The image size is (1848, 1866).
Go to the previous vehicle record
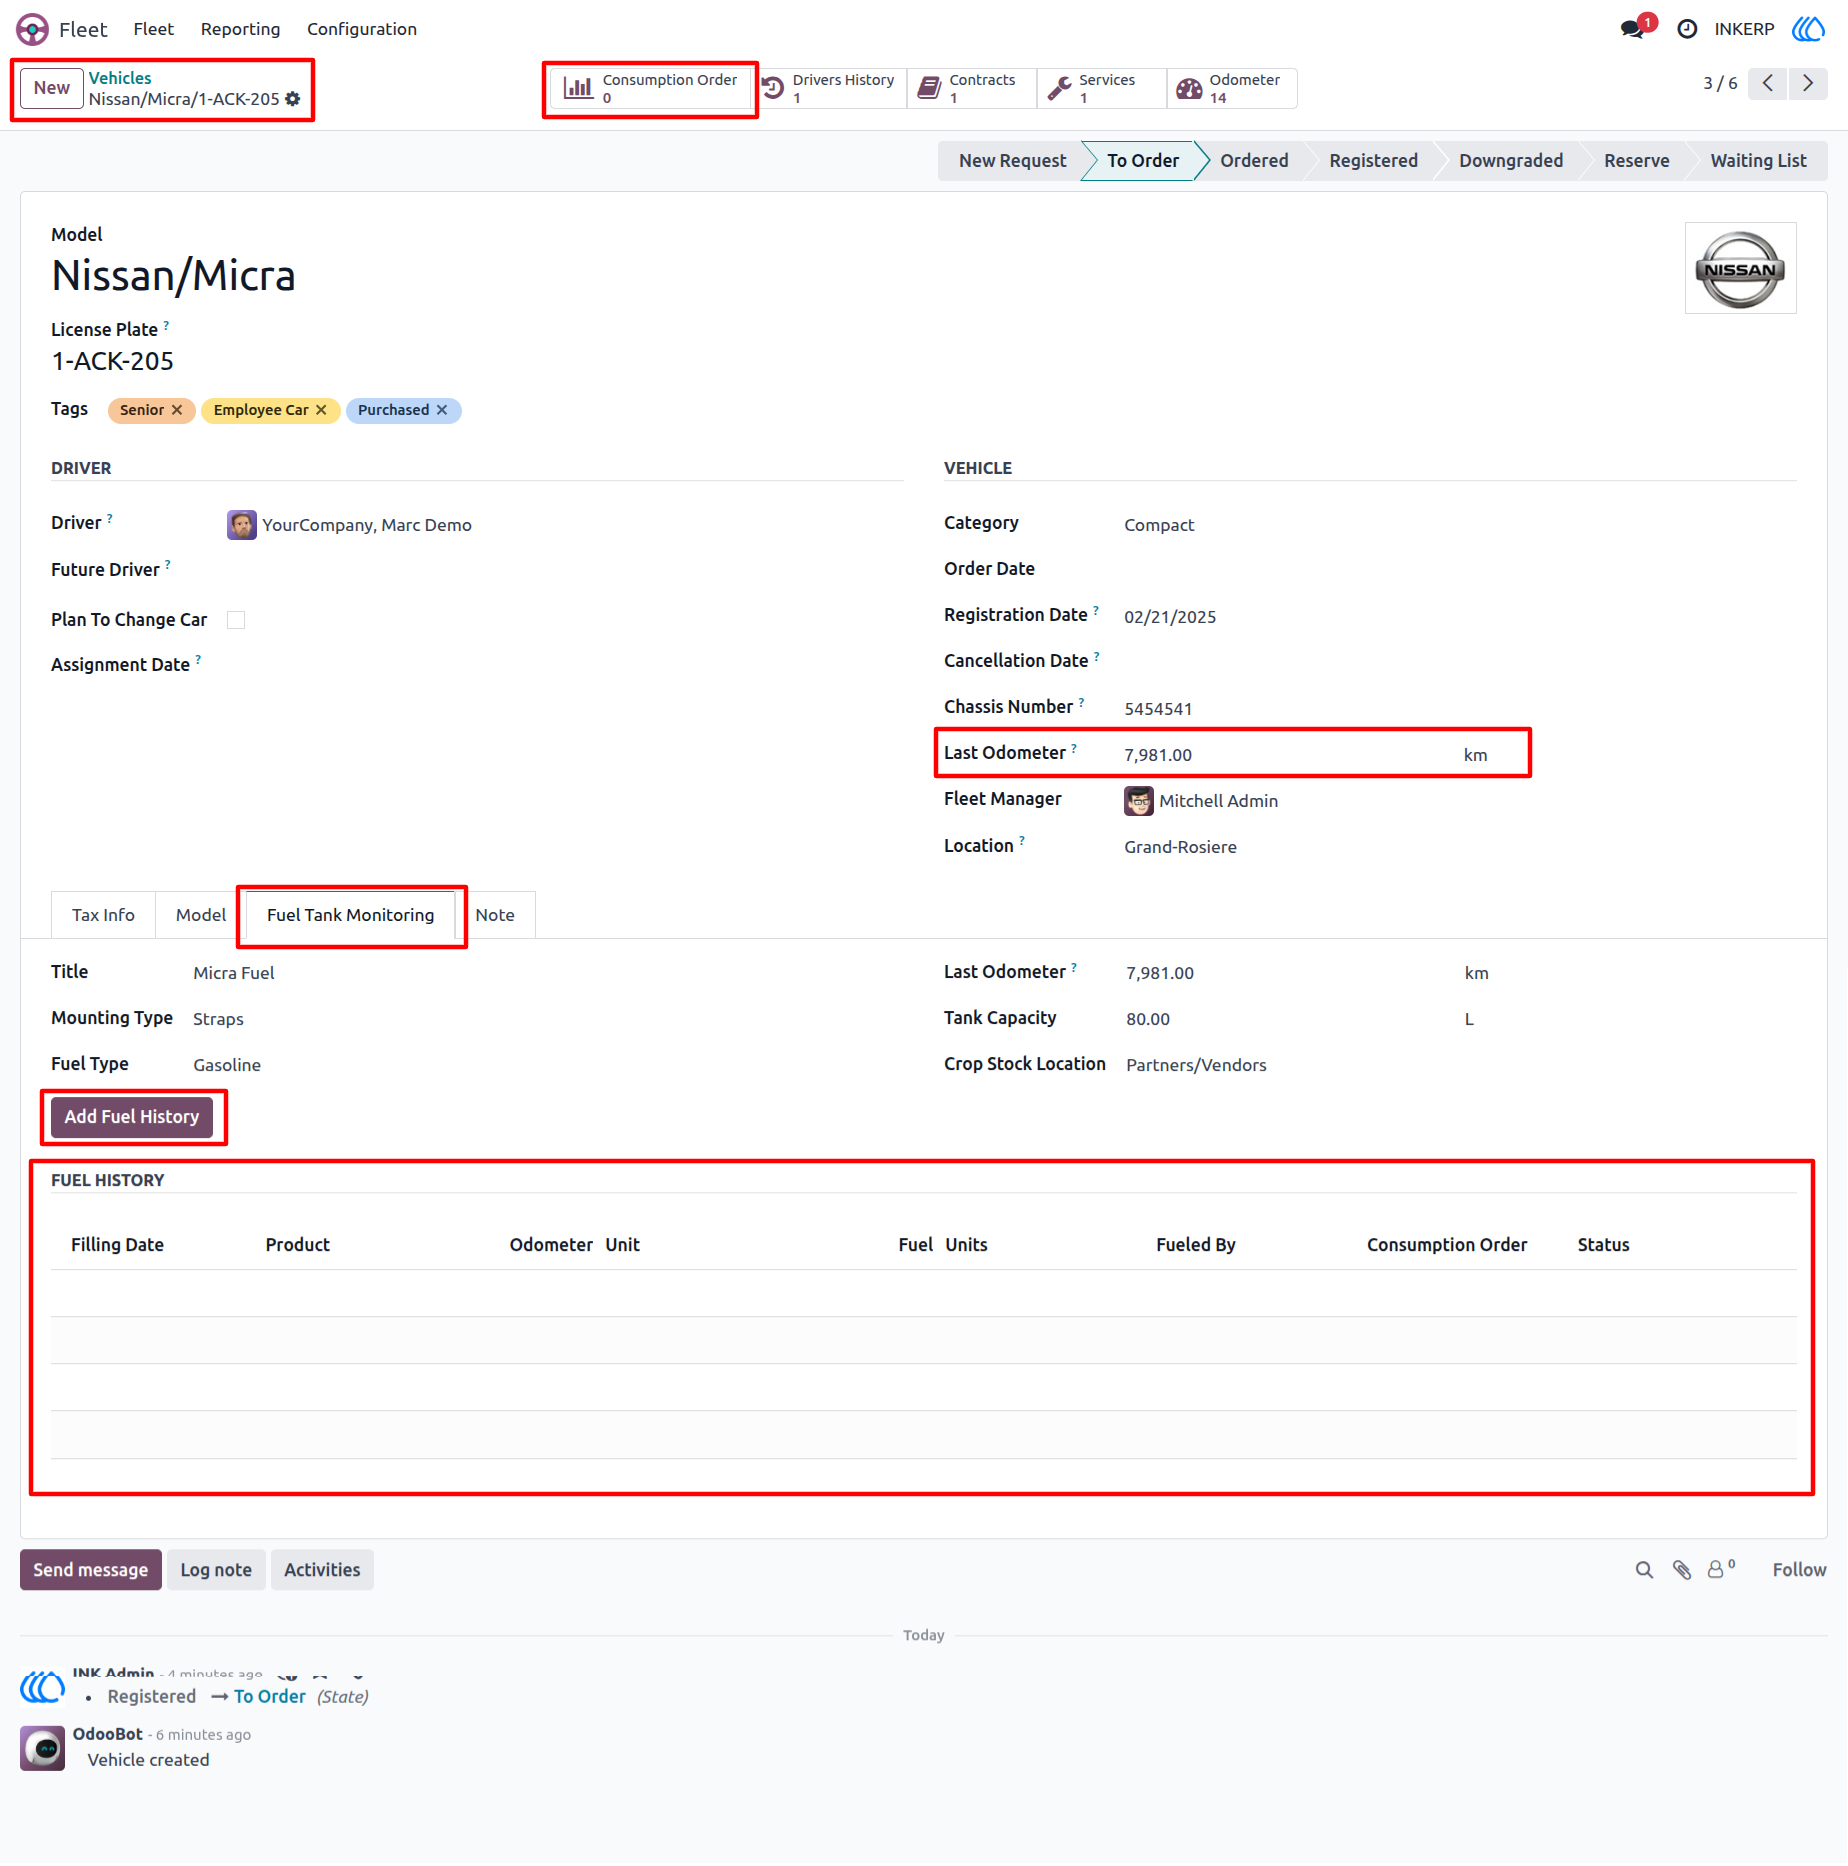point(1768,83)
